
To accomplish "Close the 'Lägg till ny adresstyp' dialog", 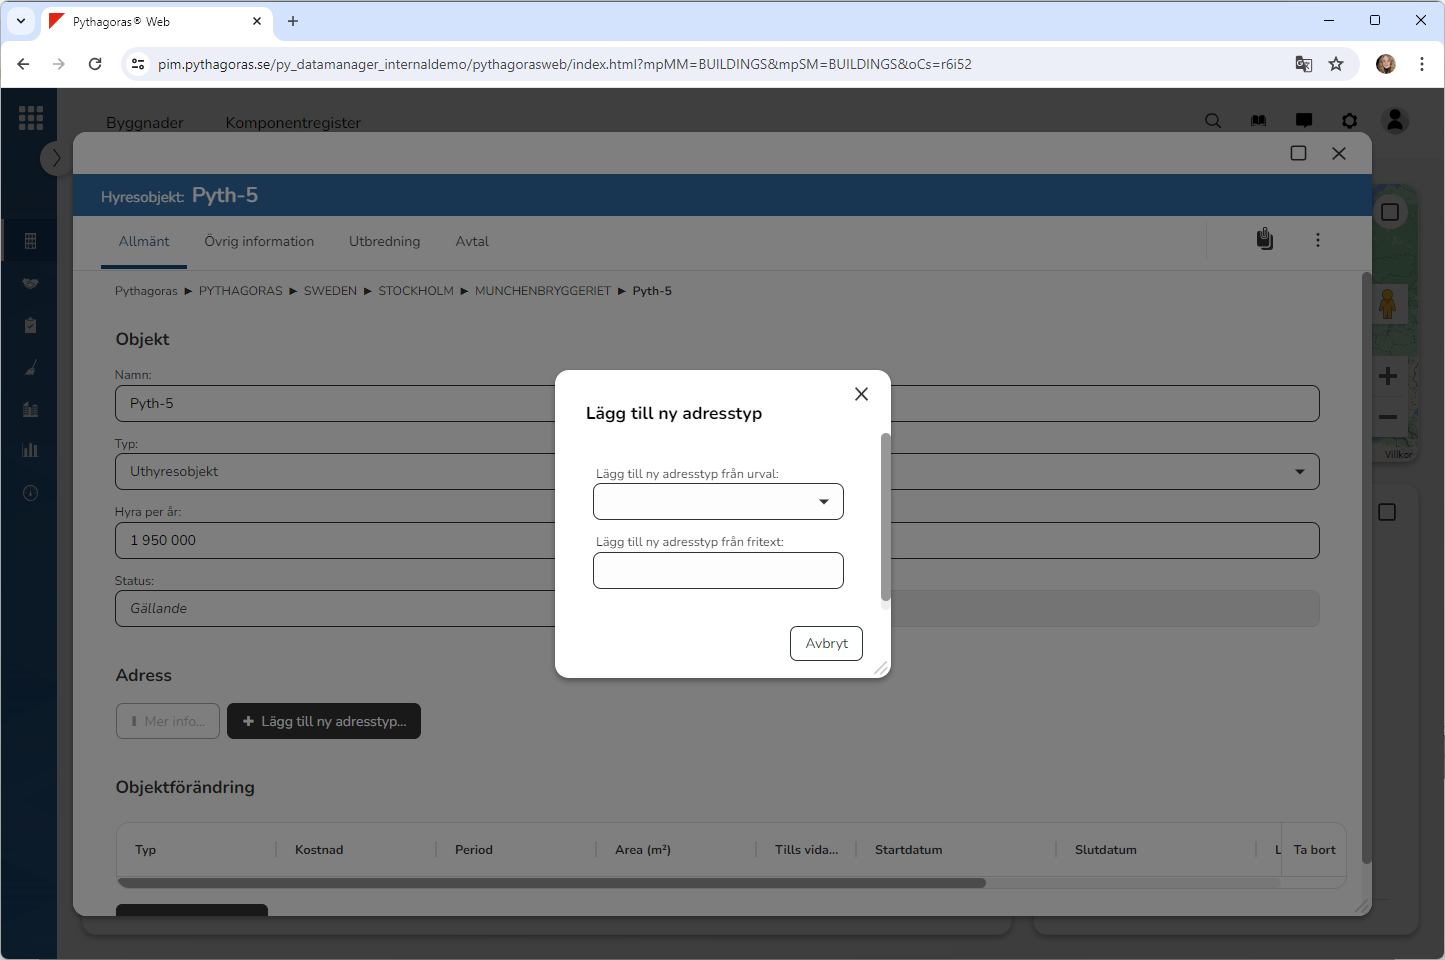I will click(x=861, y=394).
